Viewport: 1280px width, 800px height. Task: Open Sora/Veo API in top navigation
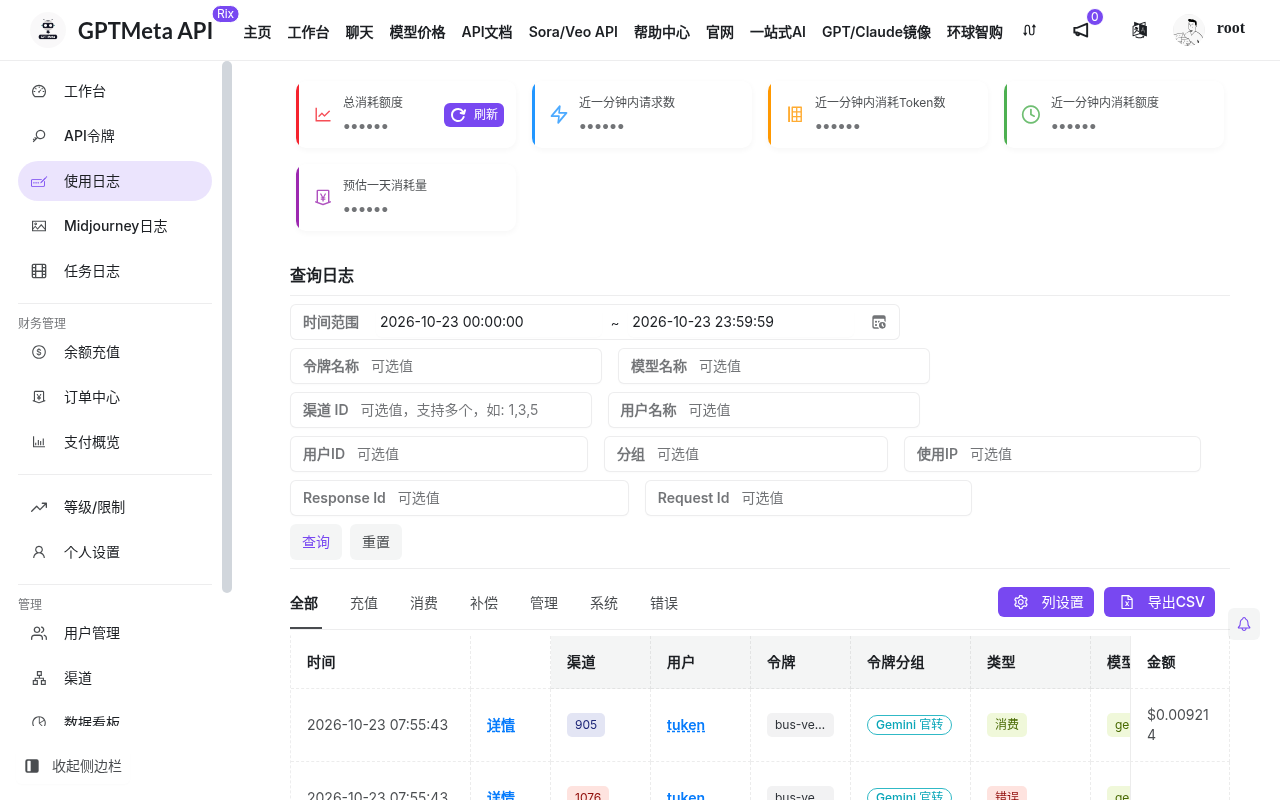[x=573, y=32]
